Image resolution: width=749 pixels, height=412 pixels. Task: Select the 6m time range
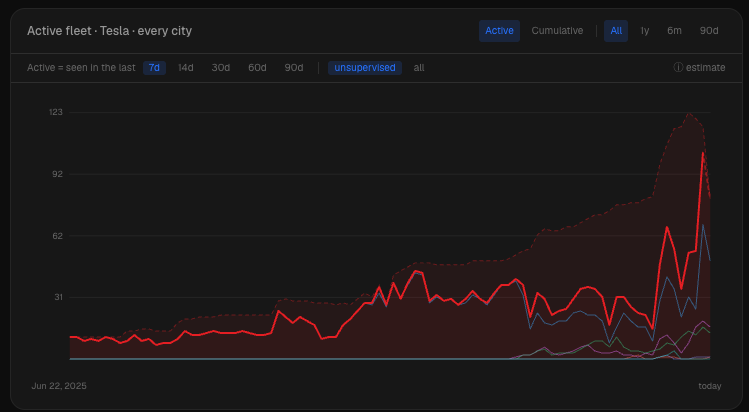[x=674, y=31]
